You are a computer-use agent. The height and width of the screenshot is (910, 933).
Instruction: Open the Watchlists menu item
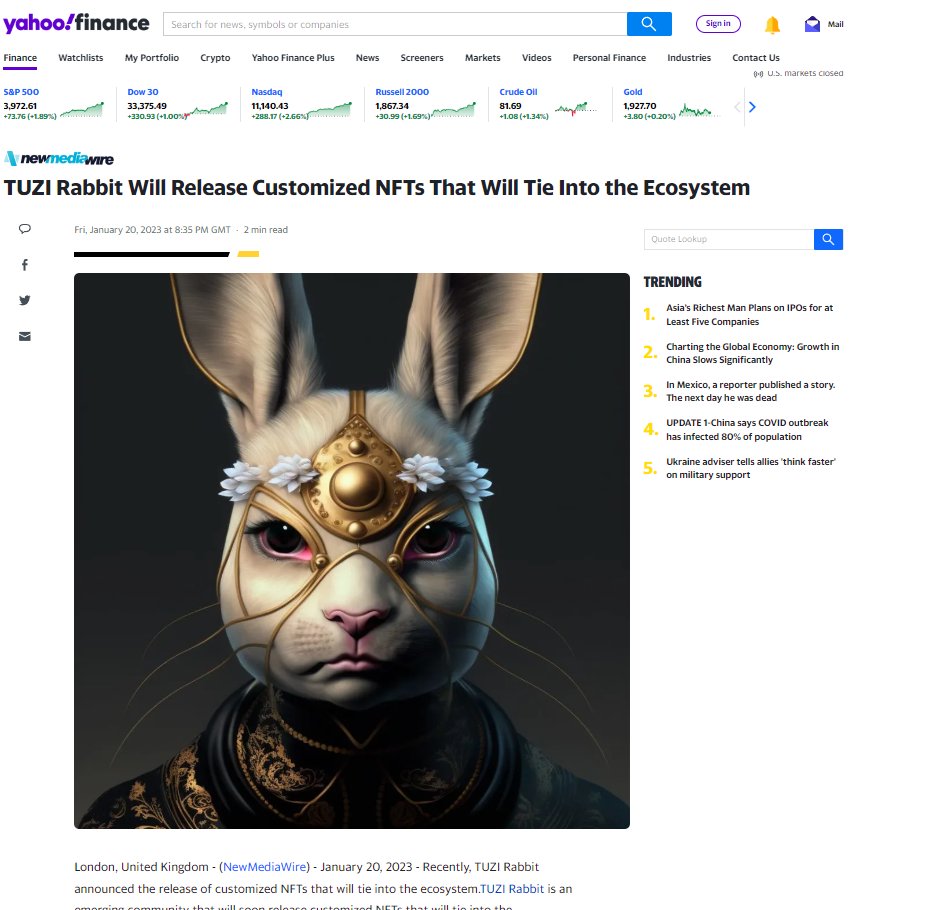click(x=81, y=58)
